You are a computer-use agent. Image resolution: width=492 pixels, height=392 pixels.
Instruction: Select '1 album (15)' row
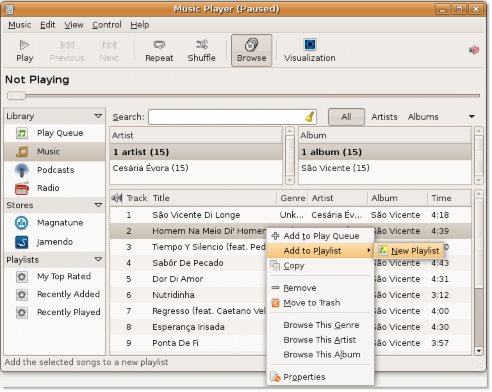[385, 152]
